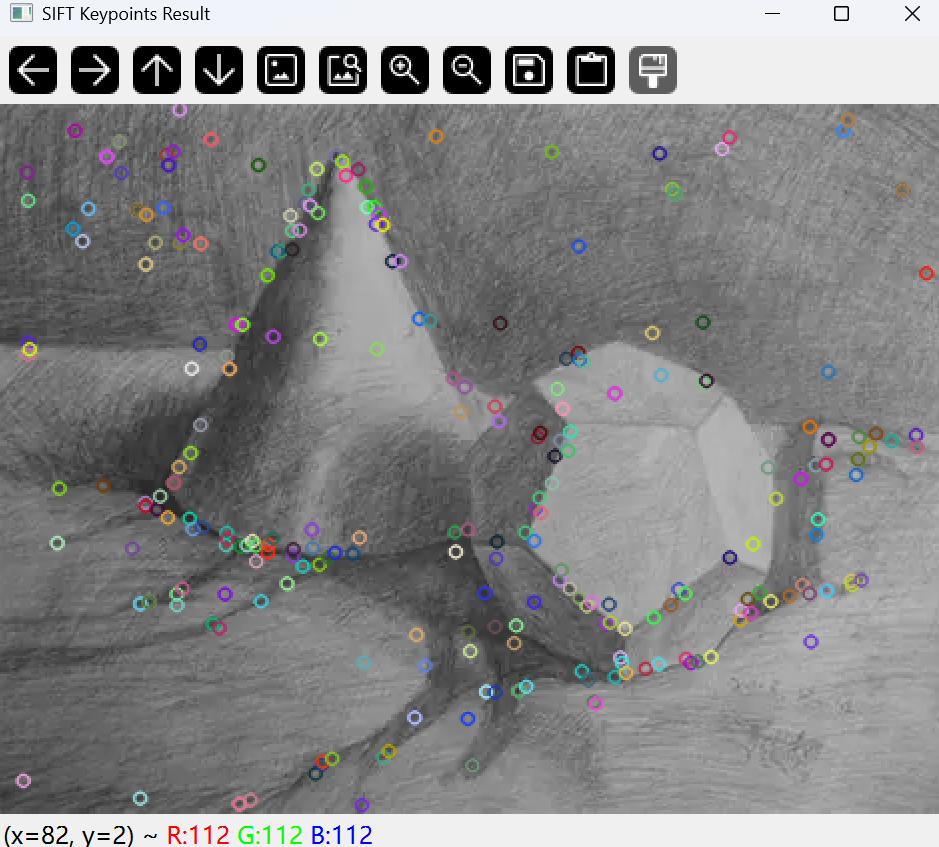The width and height of the screenshot is (939, 847).
Task: Zoom out with the minus magnifier icon
Action: coord(467,70)
